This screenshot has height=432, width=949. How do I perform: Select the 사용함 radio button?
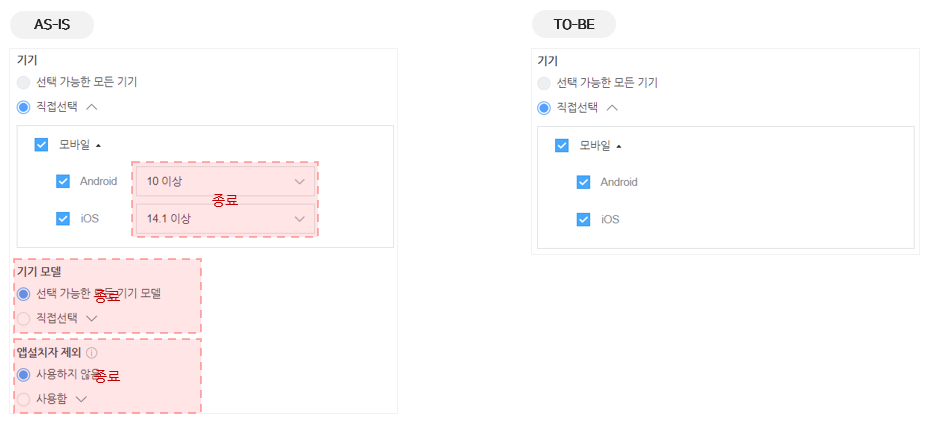24,399
